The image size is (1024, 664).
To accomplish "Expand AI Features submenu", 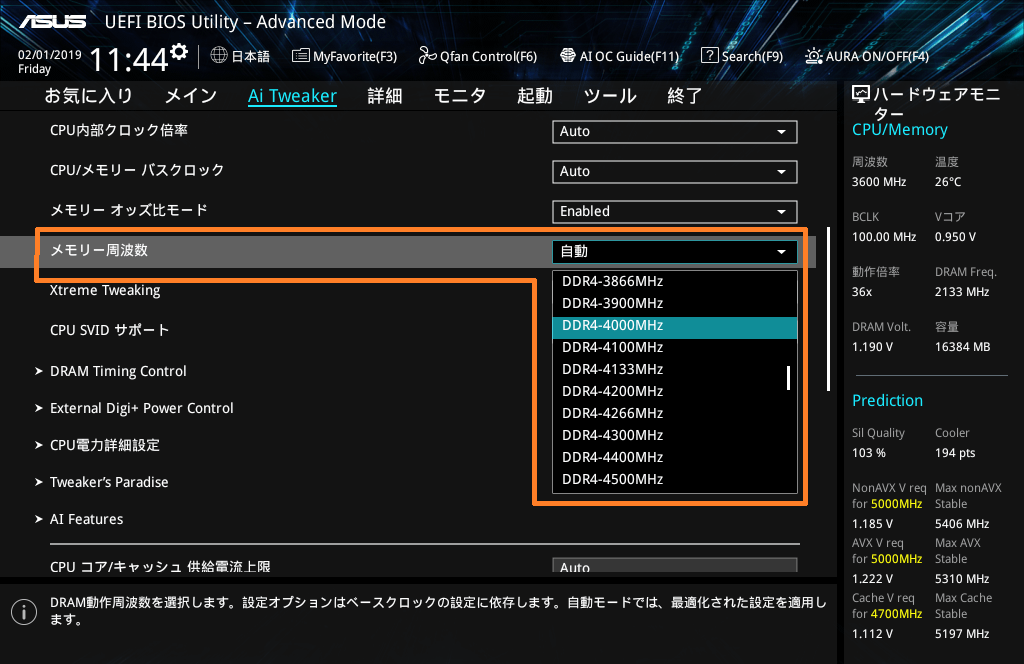I will point(86,519).
